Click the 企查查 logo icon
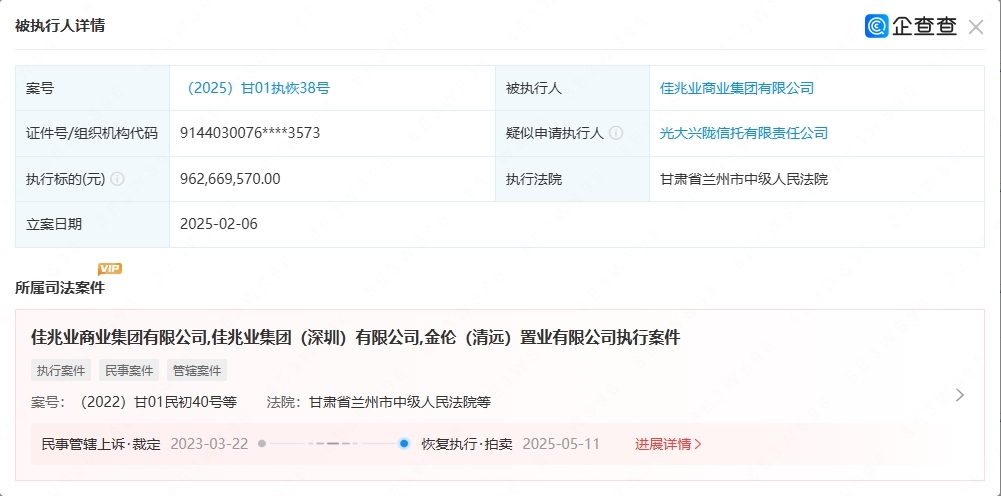 coord(877,26)
